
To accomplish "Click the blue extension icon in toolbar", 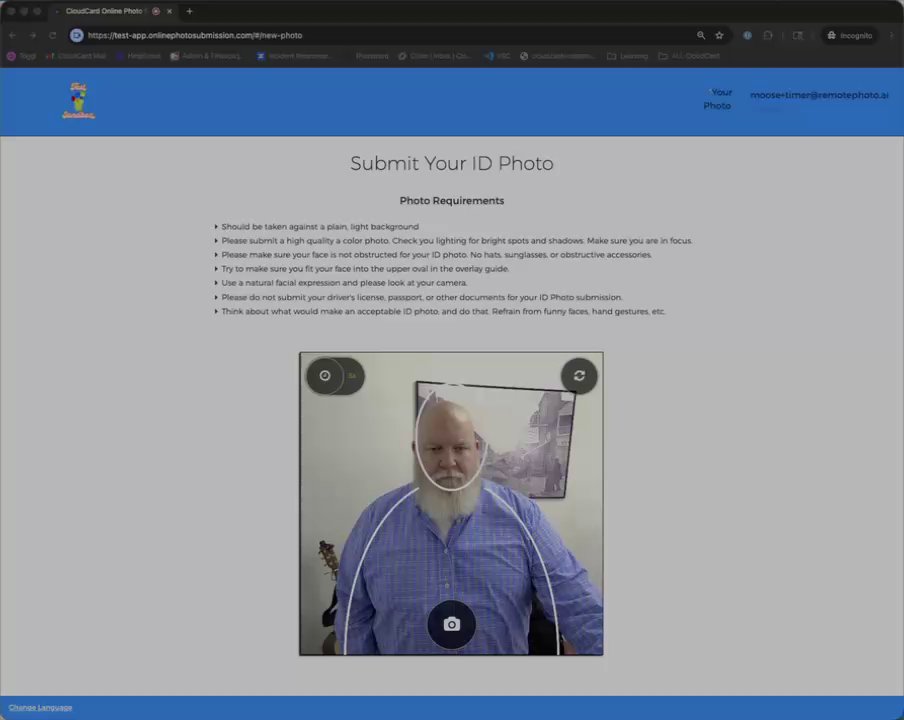I will (x=747, y=35).
